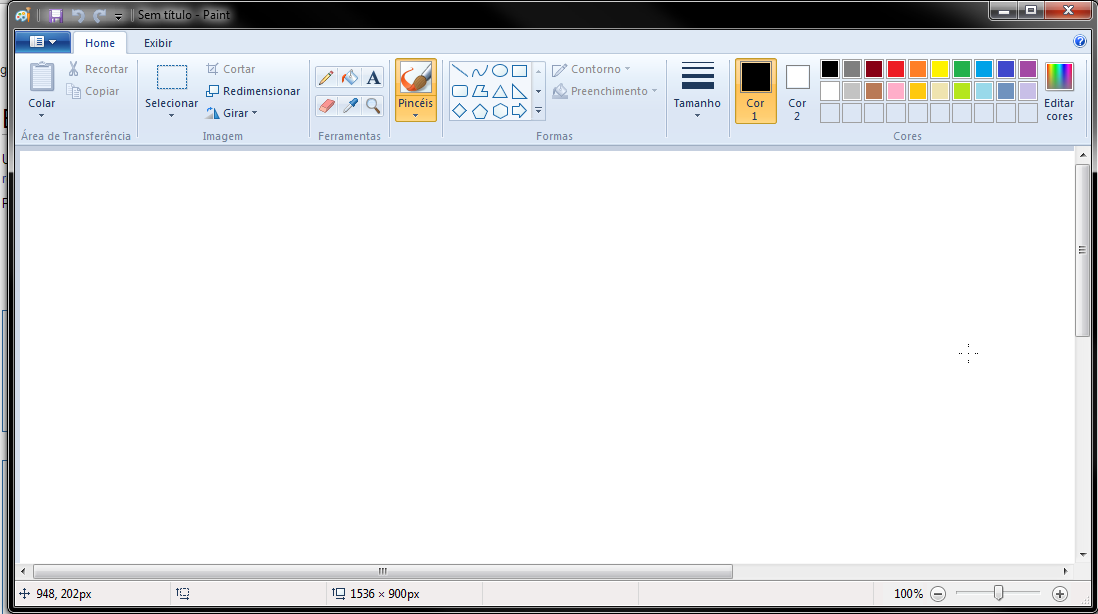Screen dimensions: 1098x614
Task: Click the zoom slider handle
Action: (999, 593)
